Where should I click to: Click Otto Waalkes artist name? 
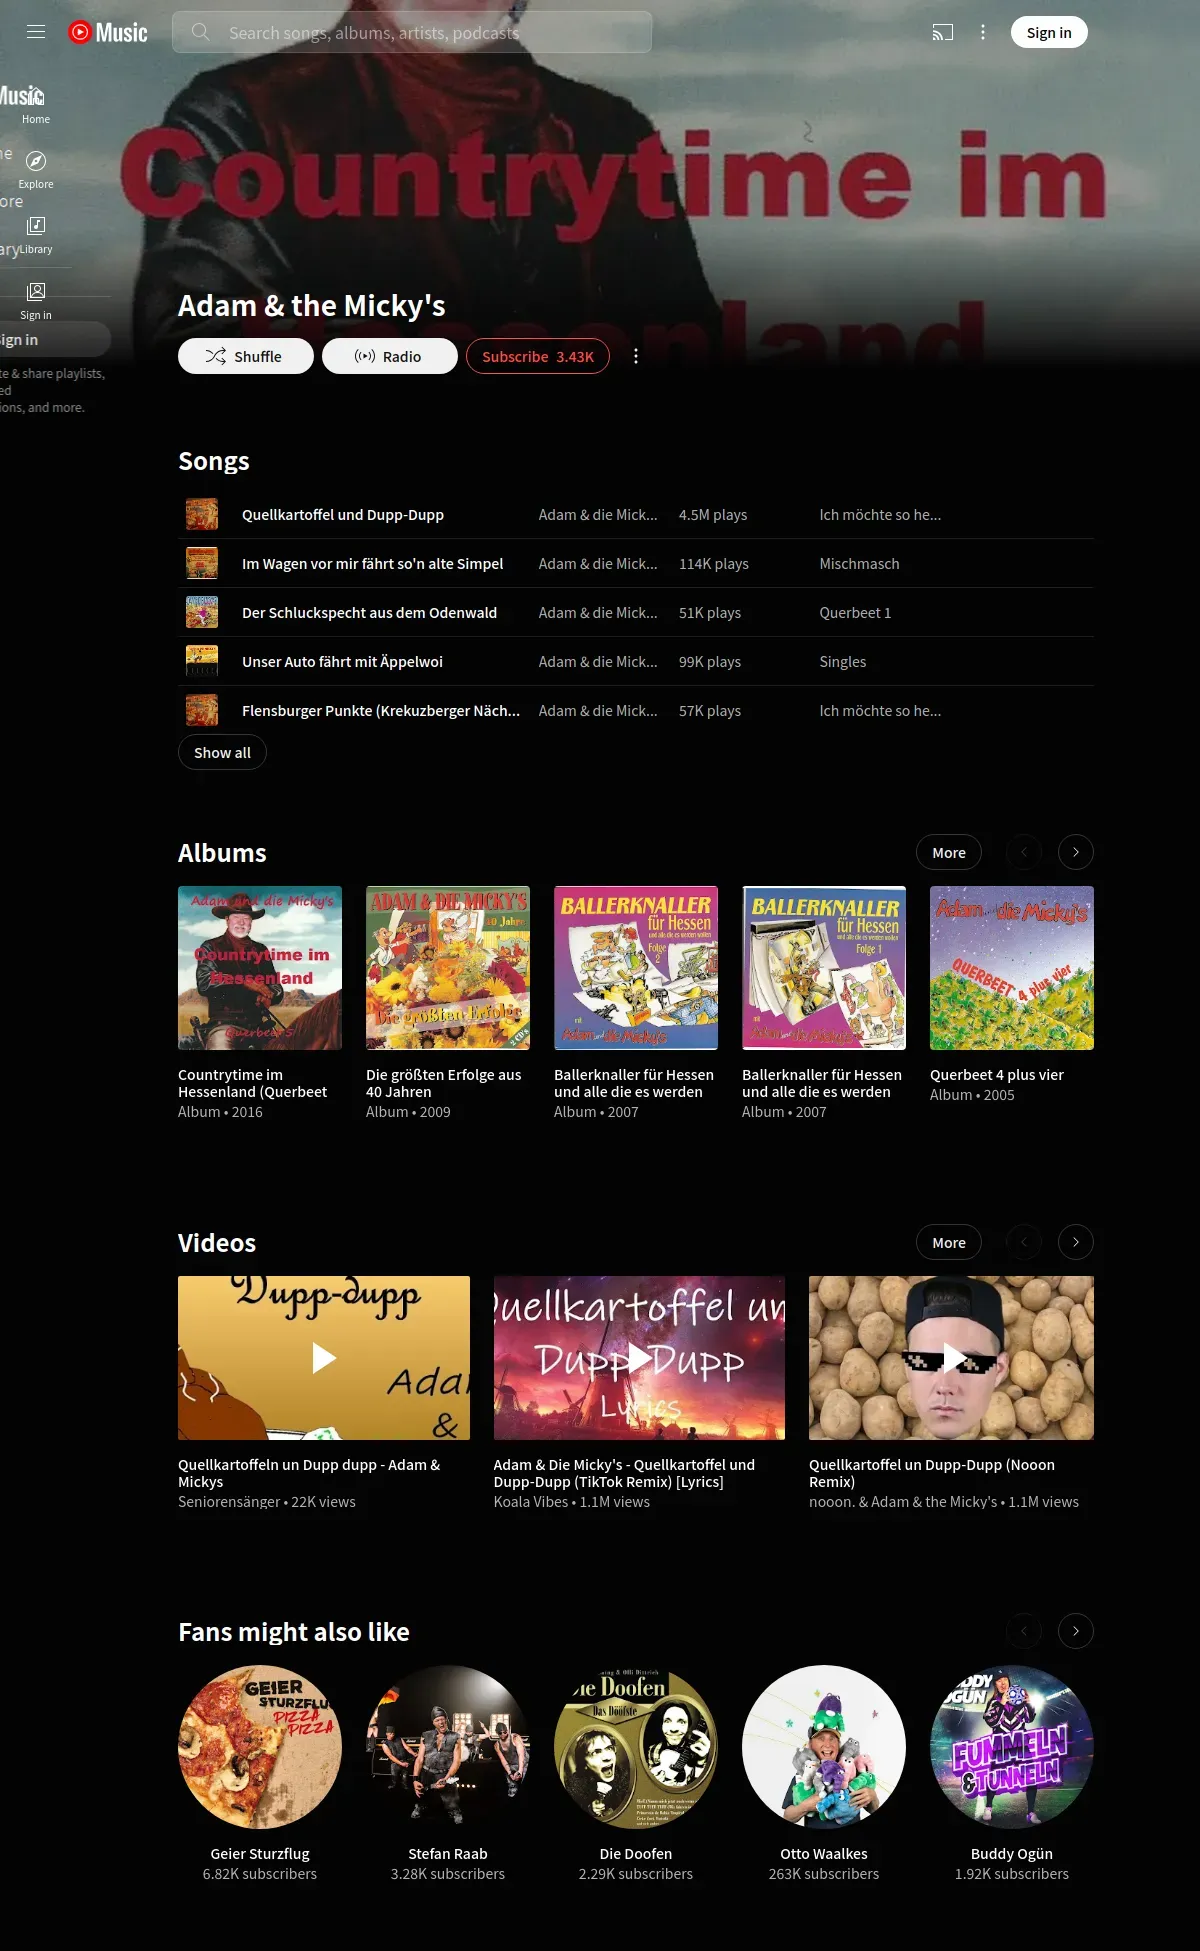(824, 1853)
